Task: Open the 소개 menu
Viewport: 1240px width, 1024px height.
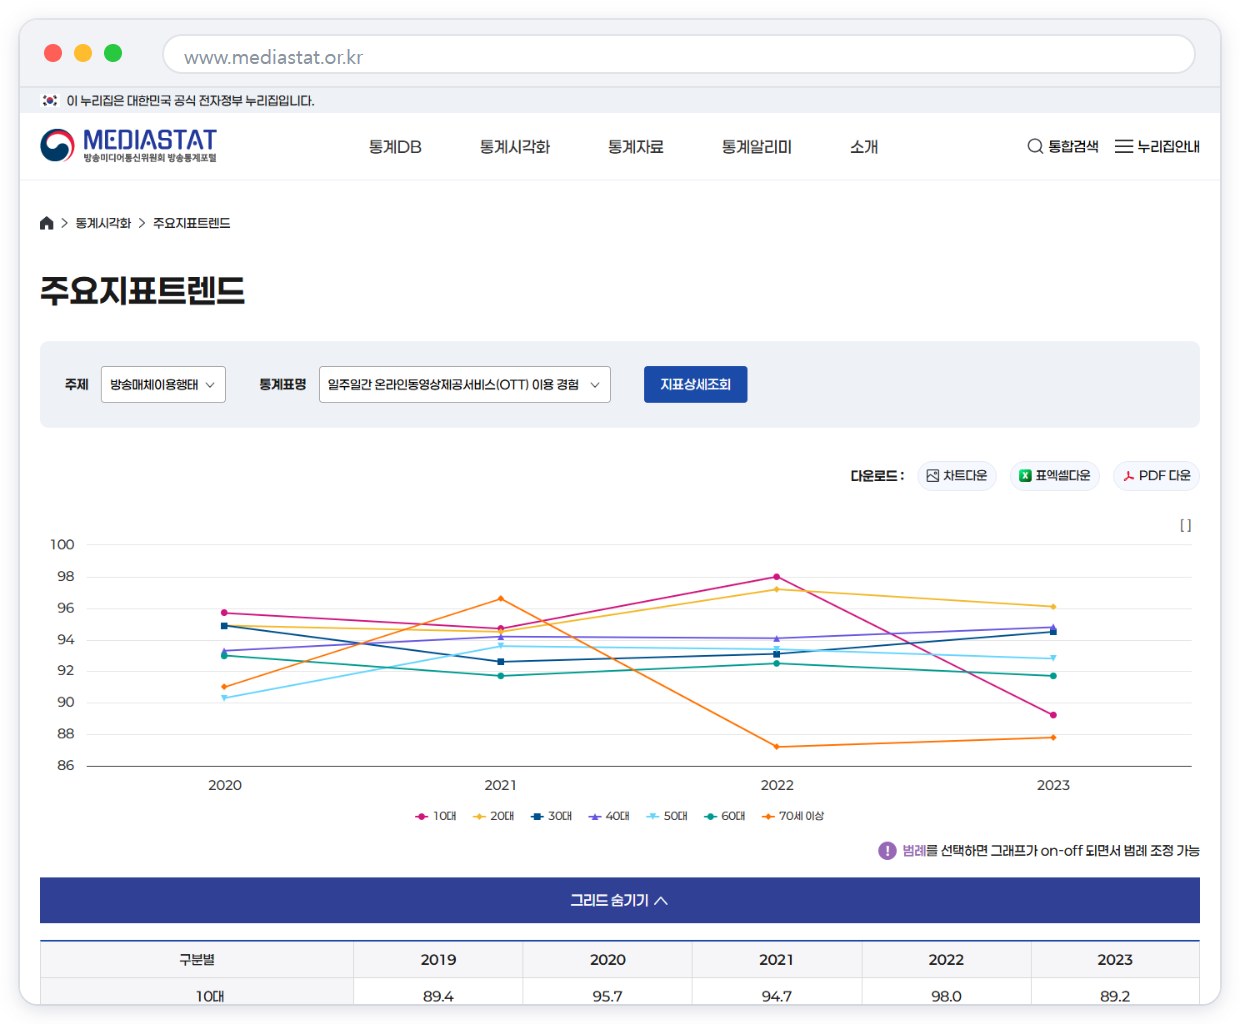Action: pyautogui.click(x=864, y=147)
